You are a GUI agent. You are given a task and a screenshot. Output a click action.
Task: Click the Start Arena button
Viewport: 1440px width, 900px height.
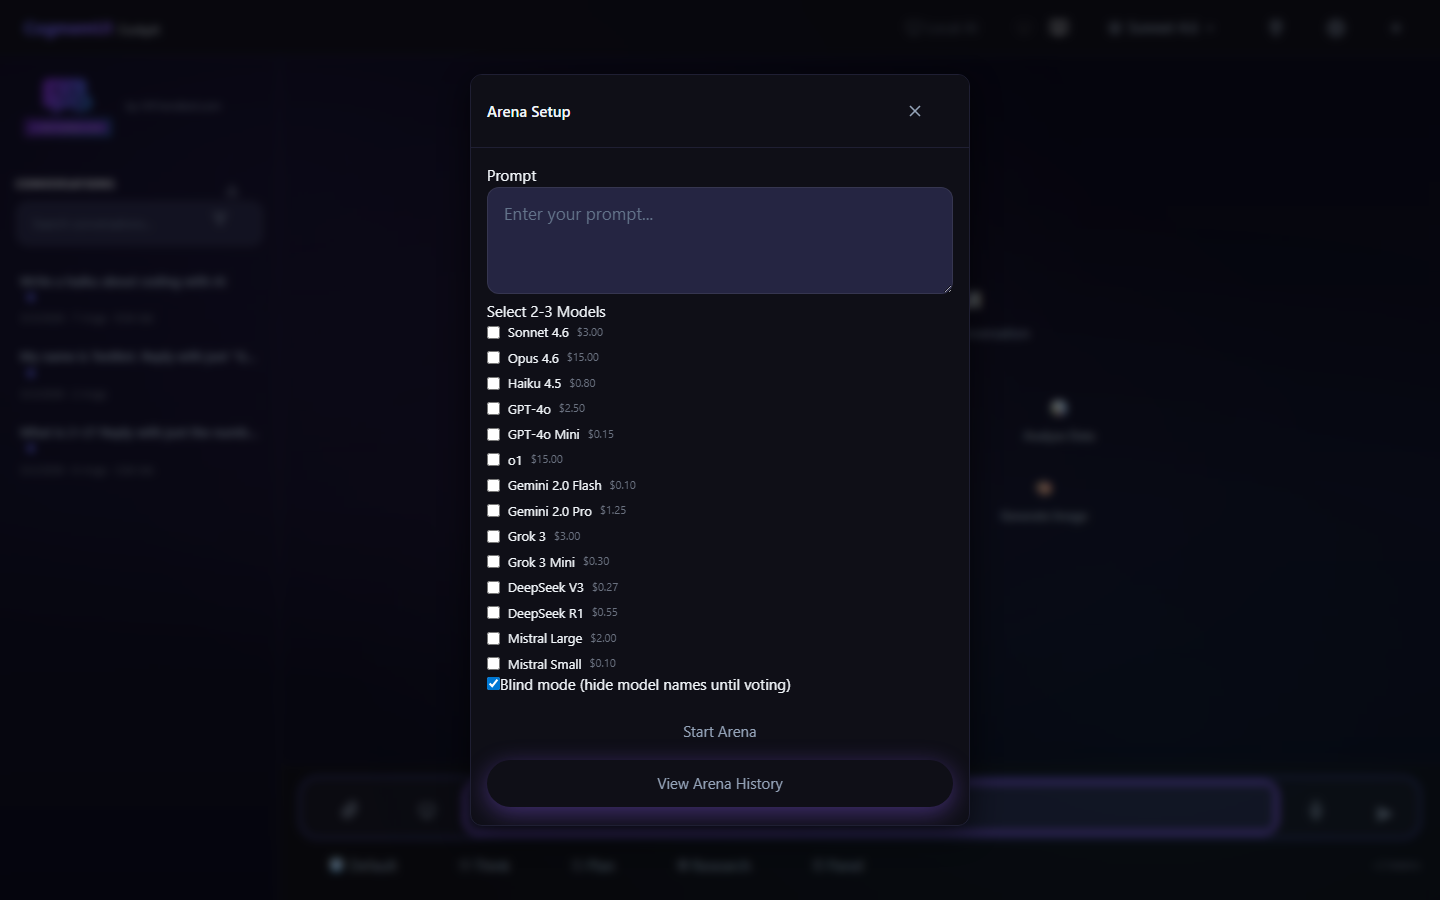720,732
